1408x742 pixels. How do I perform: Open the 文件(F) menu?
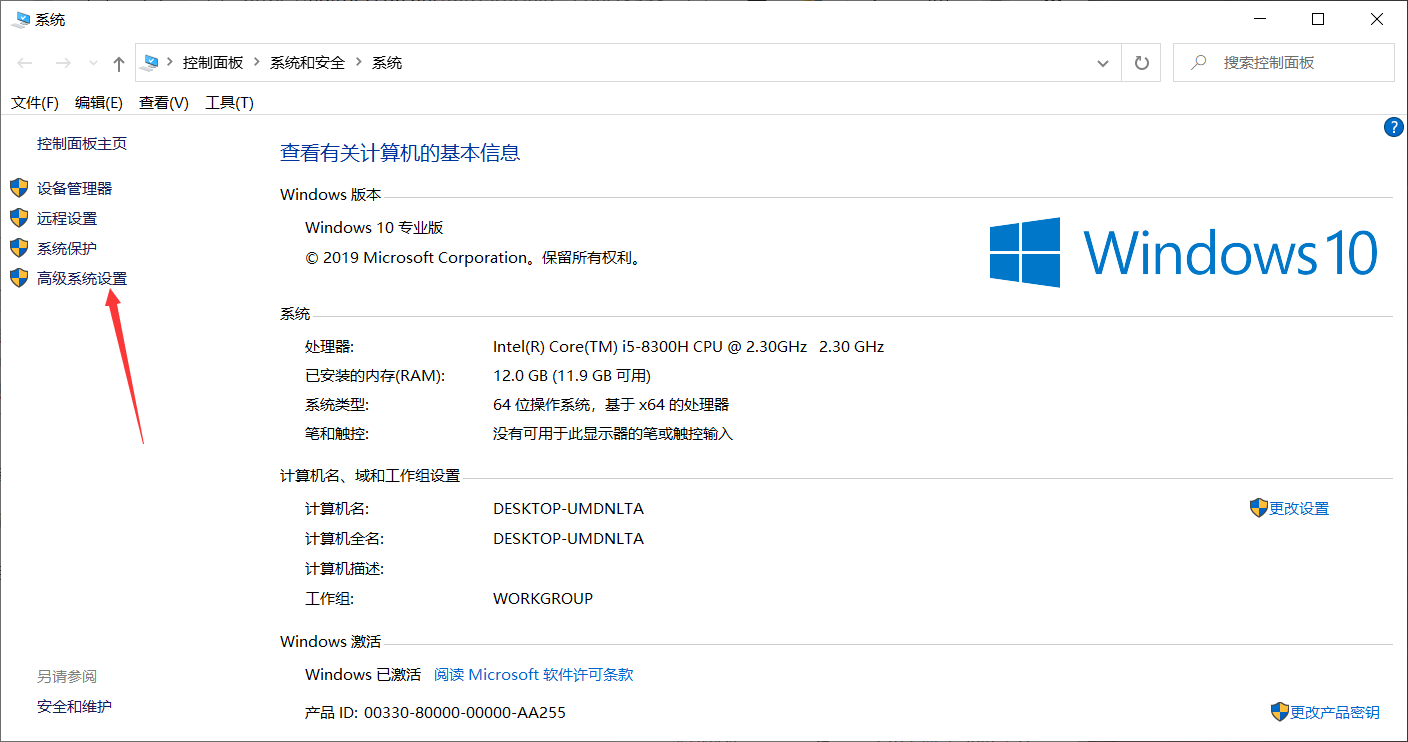35,103
